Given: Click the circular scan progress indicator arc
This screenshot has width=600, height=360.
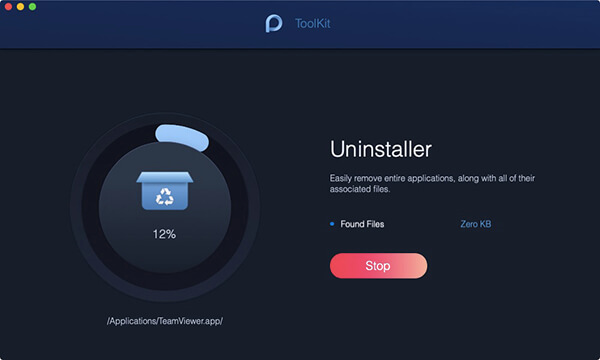Looking at the screenshot, I should tap(182, 137).
